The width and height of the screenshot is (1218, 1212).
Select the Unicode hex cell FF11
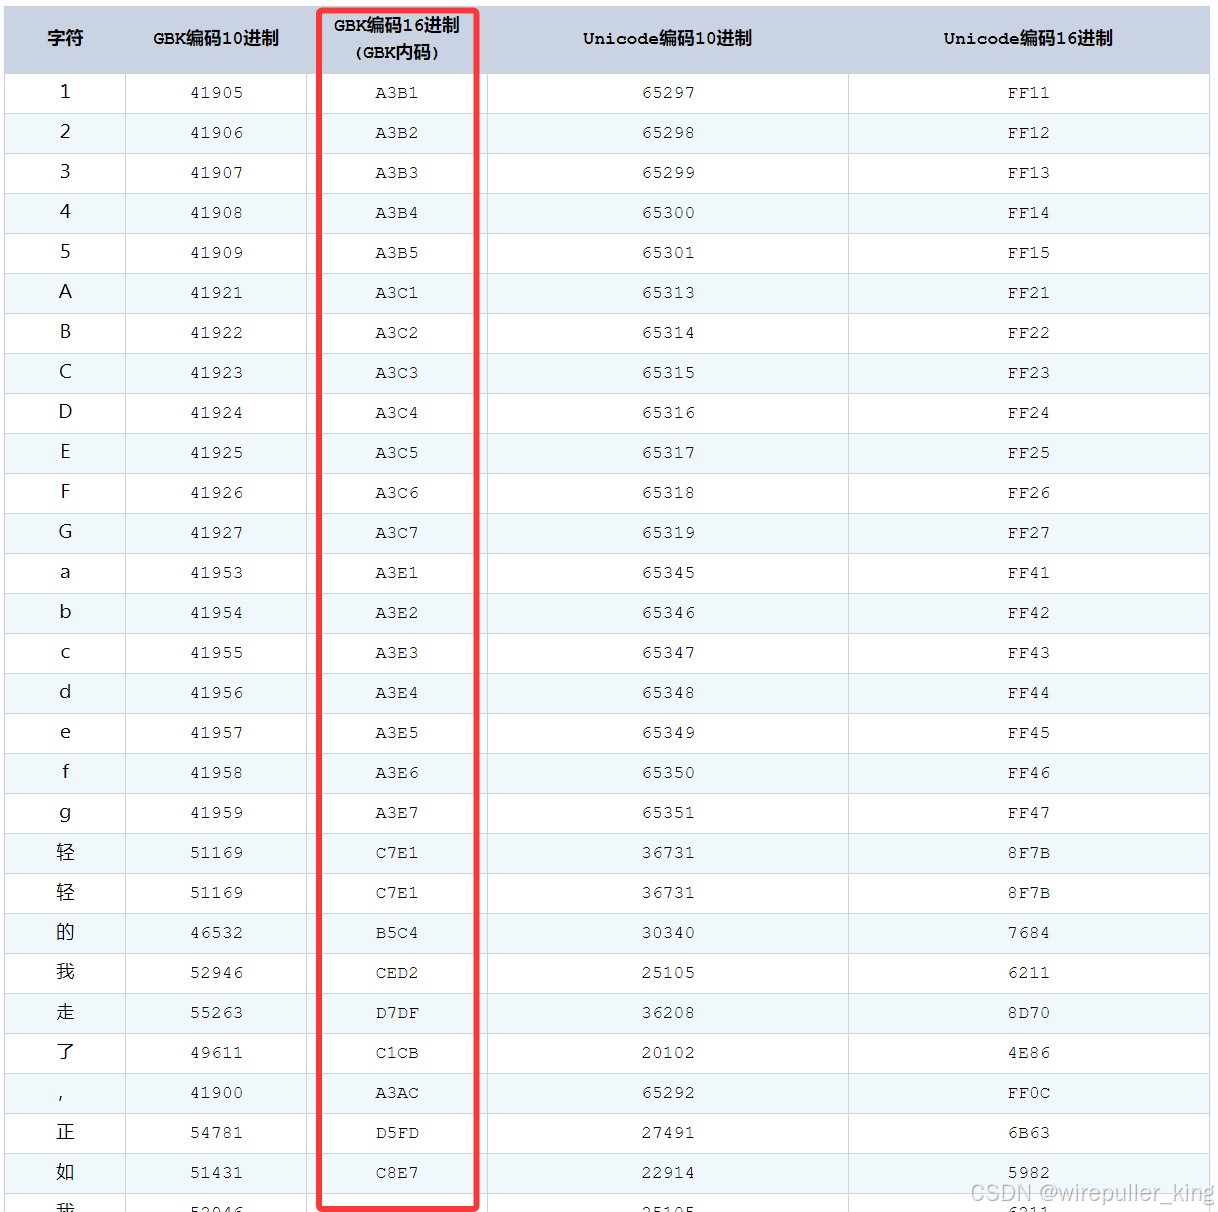point(1029,93)
